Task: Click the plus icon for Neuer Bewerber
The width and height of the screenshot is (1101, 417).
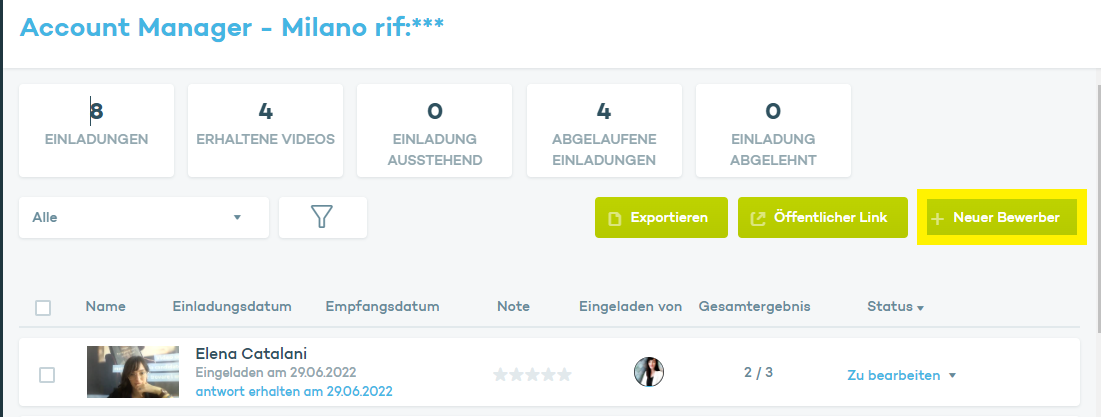Action: 937,218
